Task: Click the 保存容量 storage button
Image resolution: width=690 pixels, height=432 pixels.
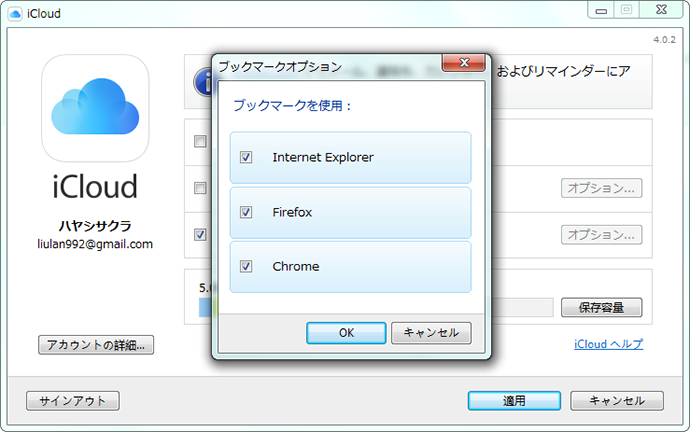Action: (602, 308)
